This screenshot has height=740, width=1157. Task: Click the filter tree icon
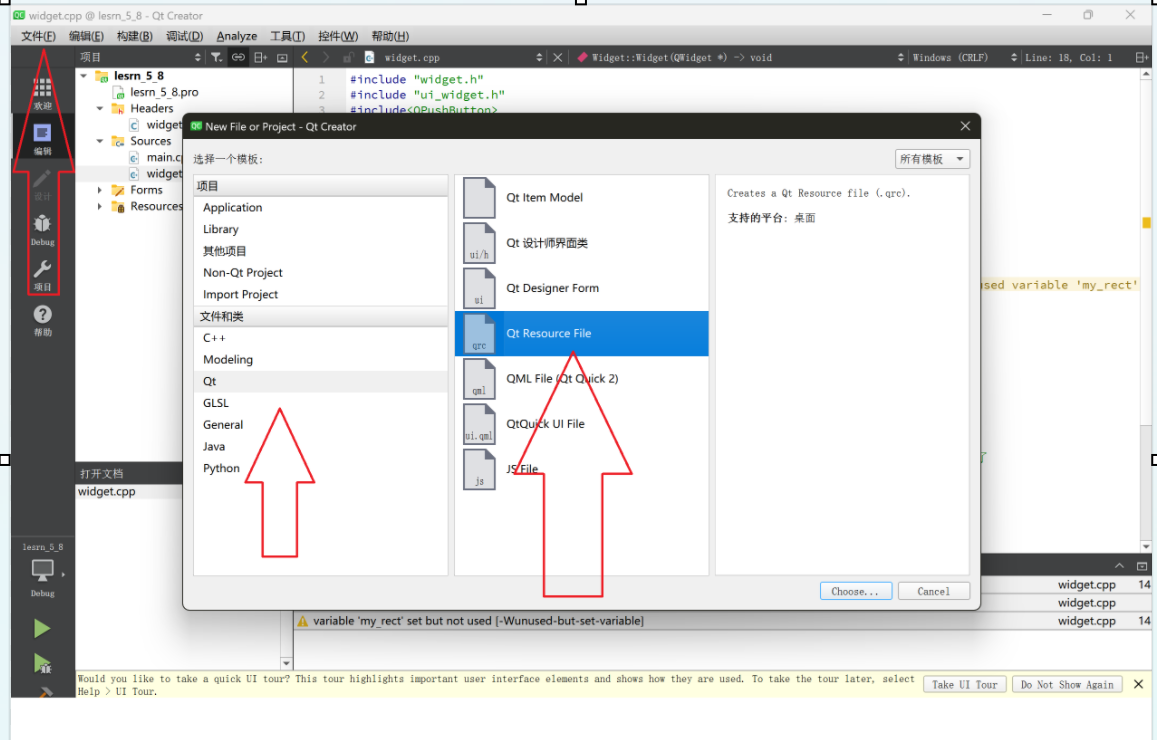tap(215, 58)
